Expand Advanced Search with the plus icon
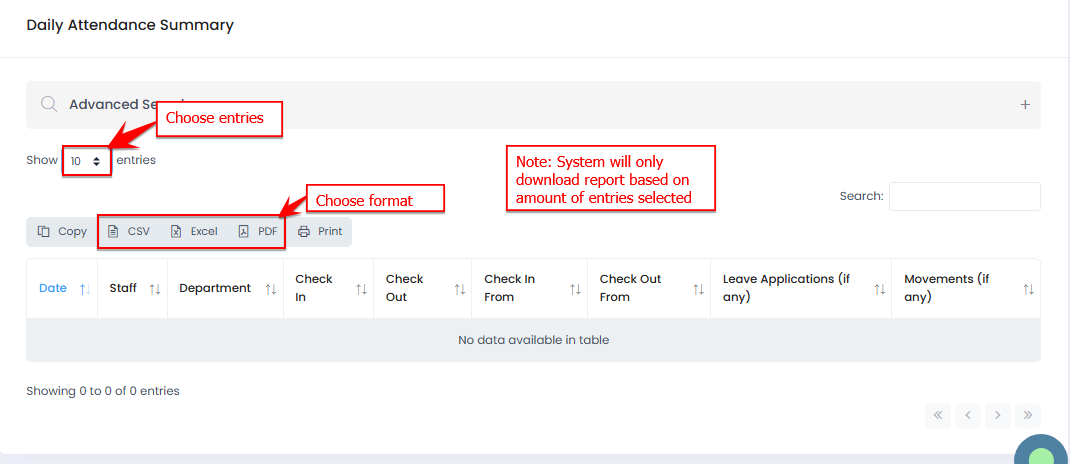Screen dimensions: 1070x464 pyautogui.click(x=1024, y=104)
